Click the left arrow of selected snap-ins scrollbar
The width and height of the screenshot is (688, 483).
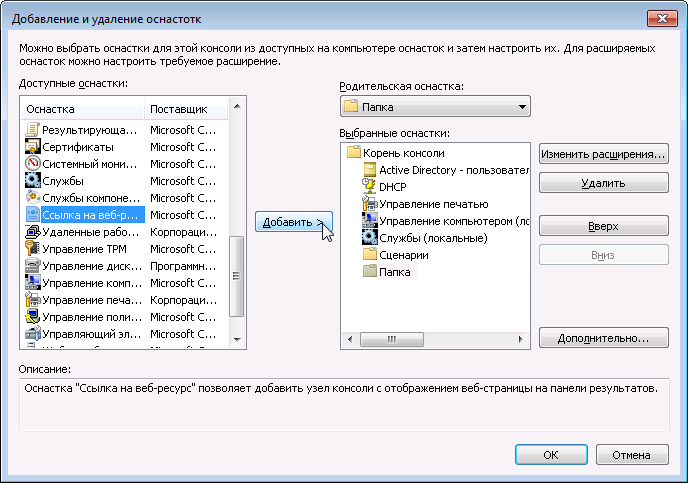(x=350, y=339)
